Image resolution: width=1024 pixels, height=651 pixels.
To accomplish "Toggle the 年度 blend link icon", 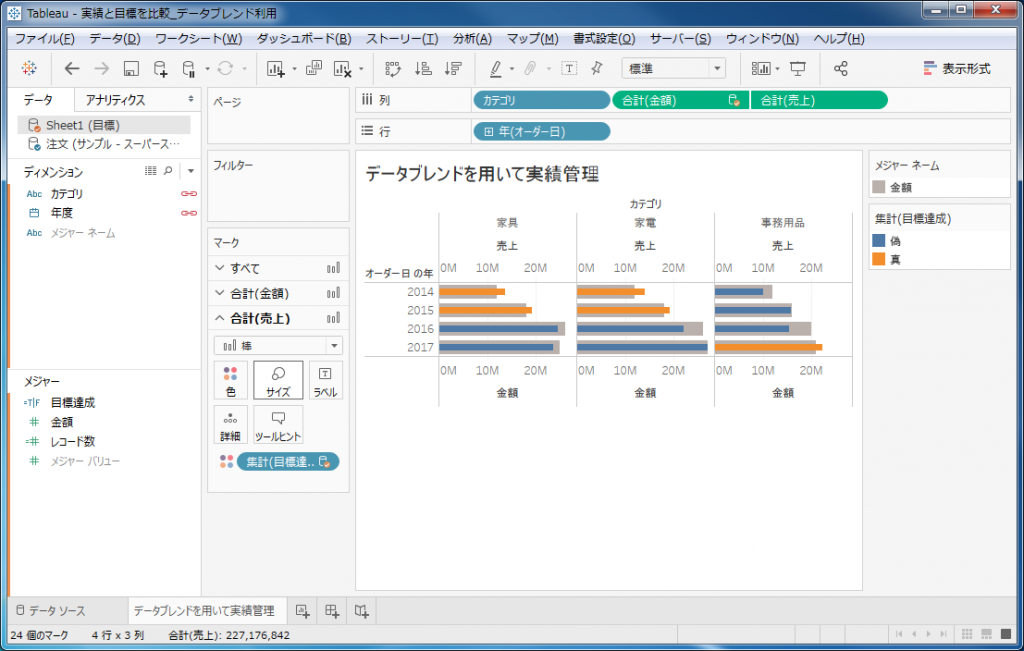I will pyautogui.click(x=188, y=213).
